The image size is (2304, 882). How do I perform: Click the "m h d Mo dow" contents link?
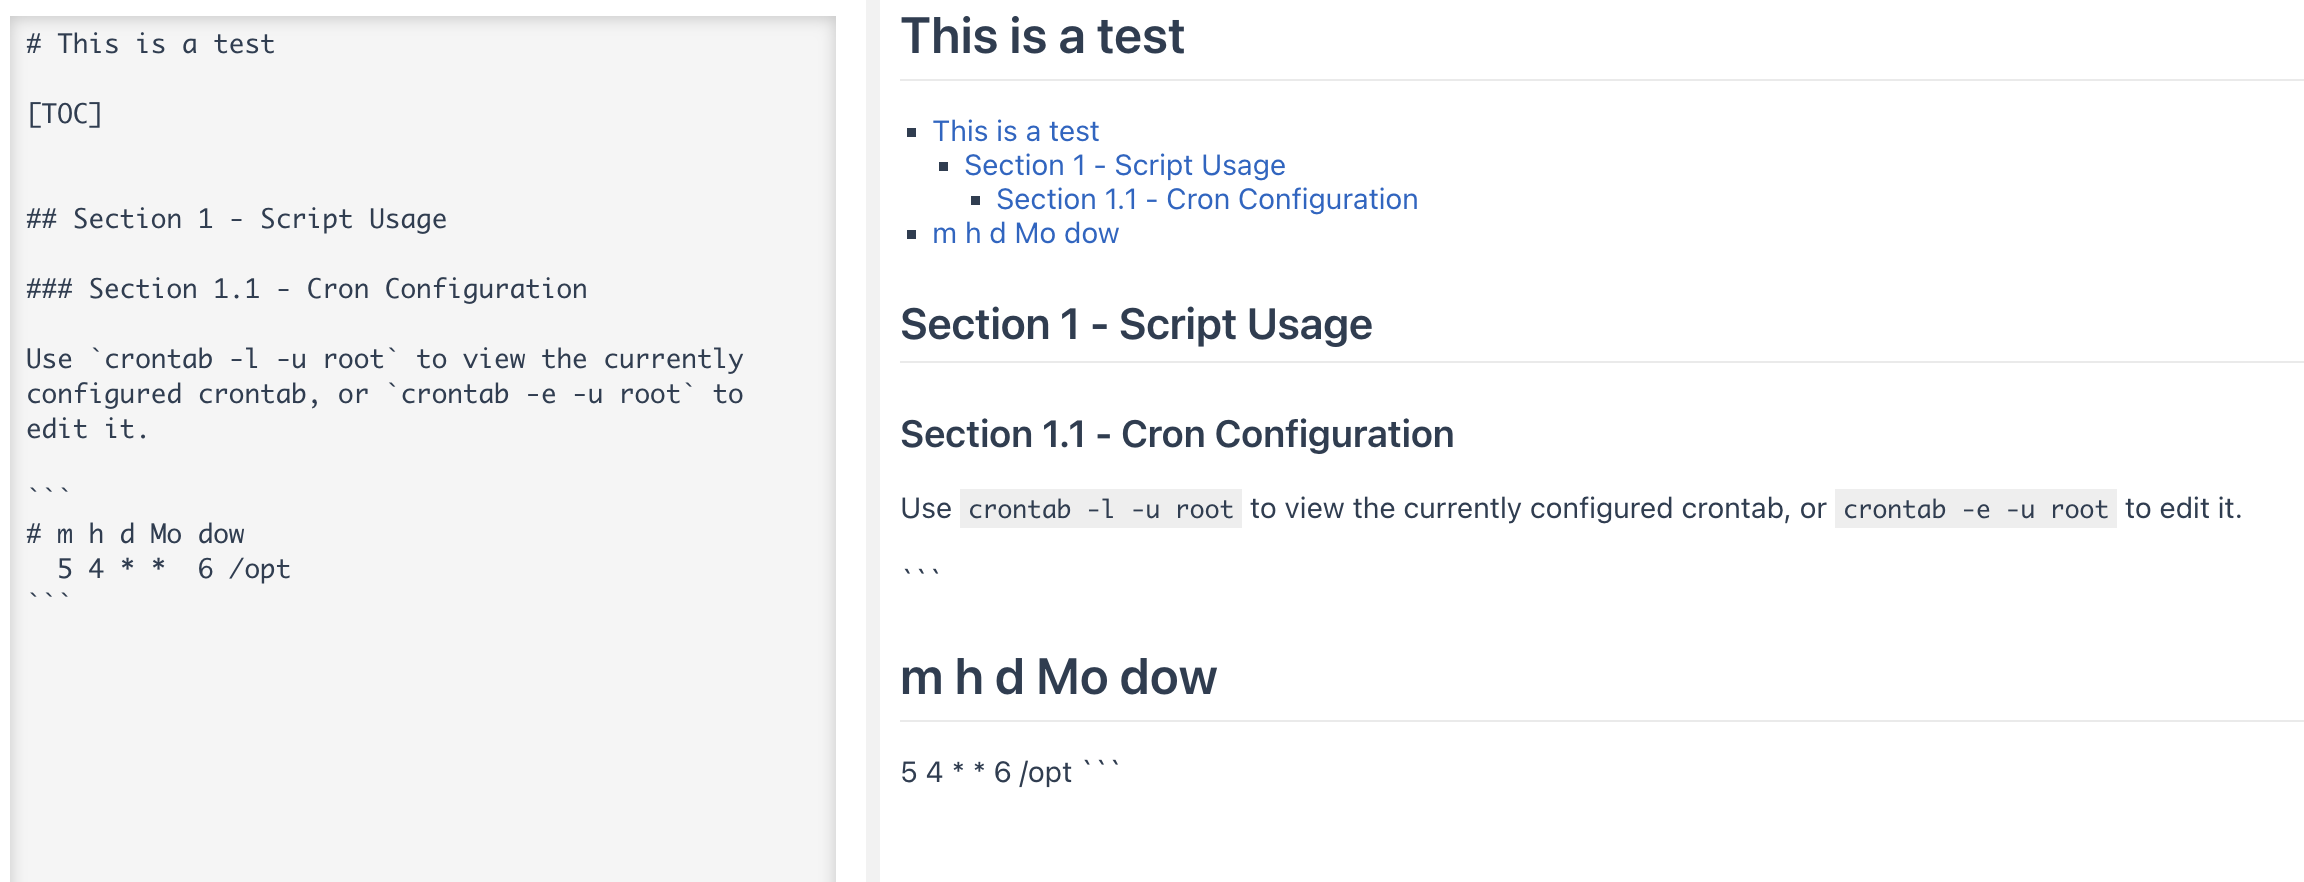[x=1025, y=233]
